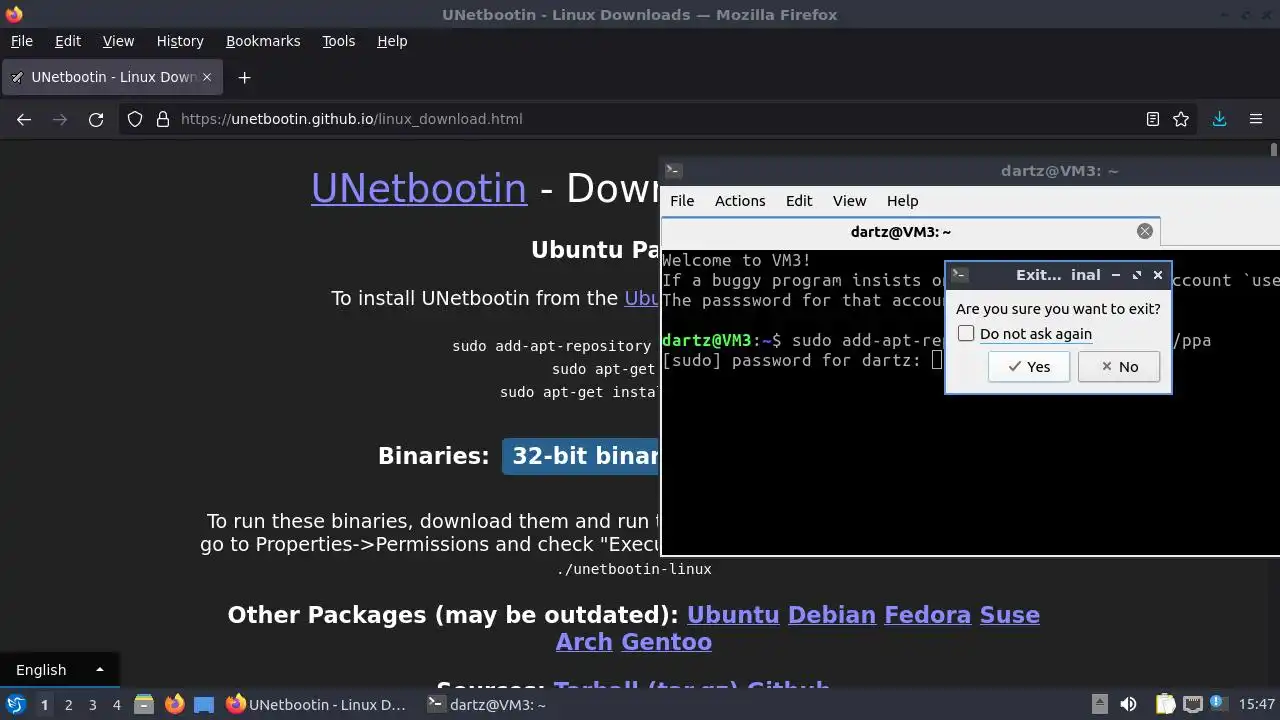Viewport: 1280px width, 720px height.
Task: Confirm exit with the Yes button
Action: click(x=1028, y=367)
